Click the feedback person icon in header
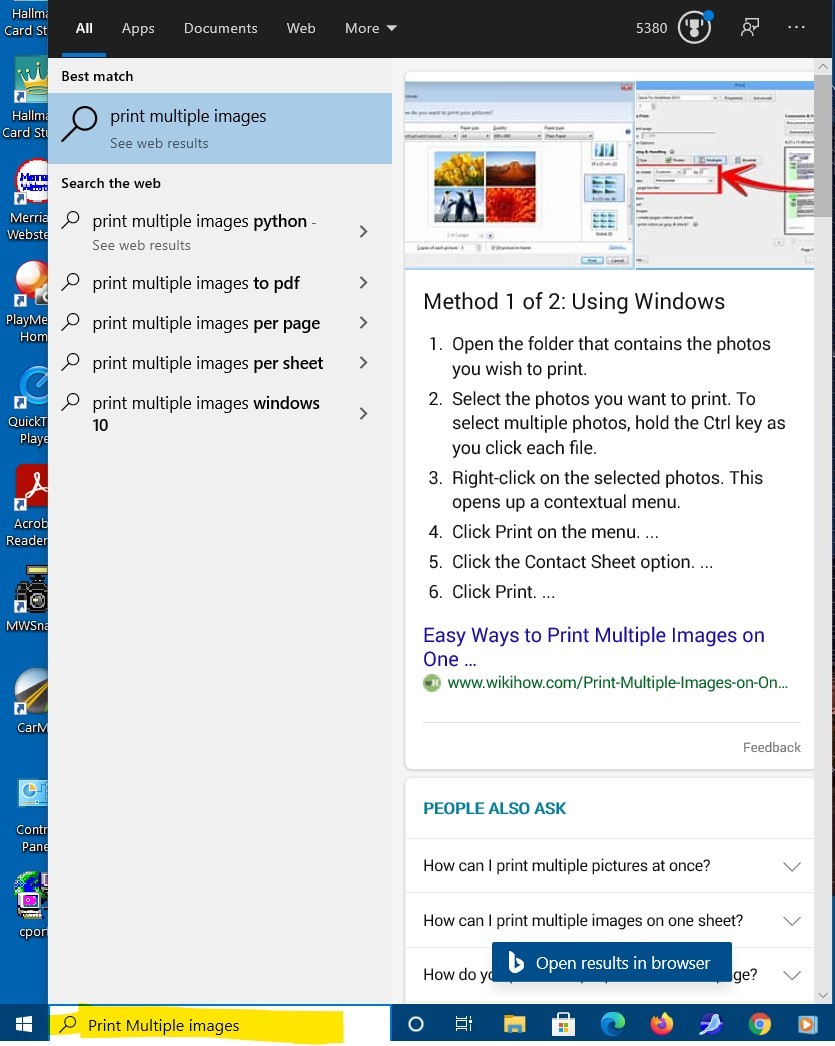The width and height of the screenshot is (835, 1046). click(750, 28)
